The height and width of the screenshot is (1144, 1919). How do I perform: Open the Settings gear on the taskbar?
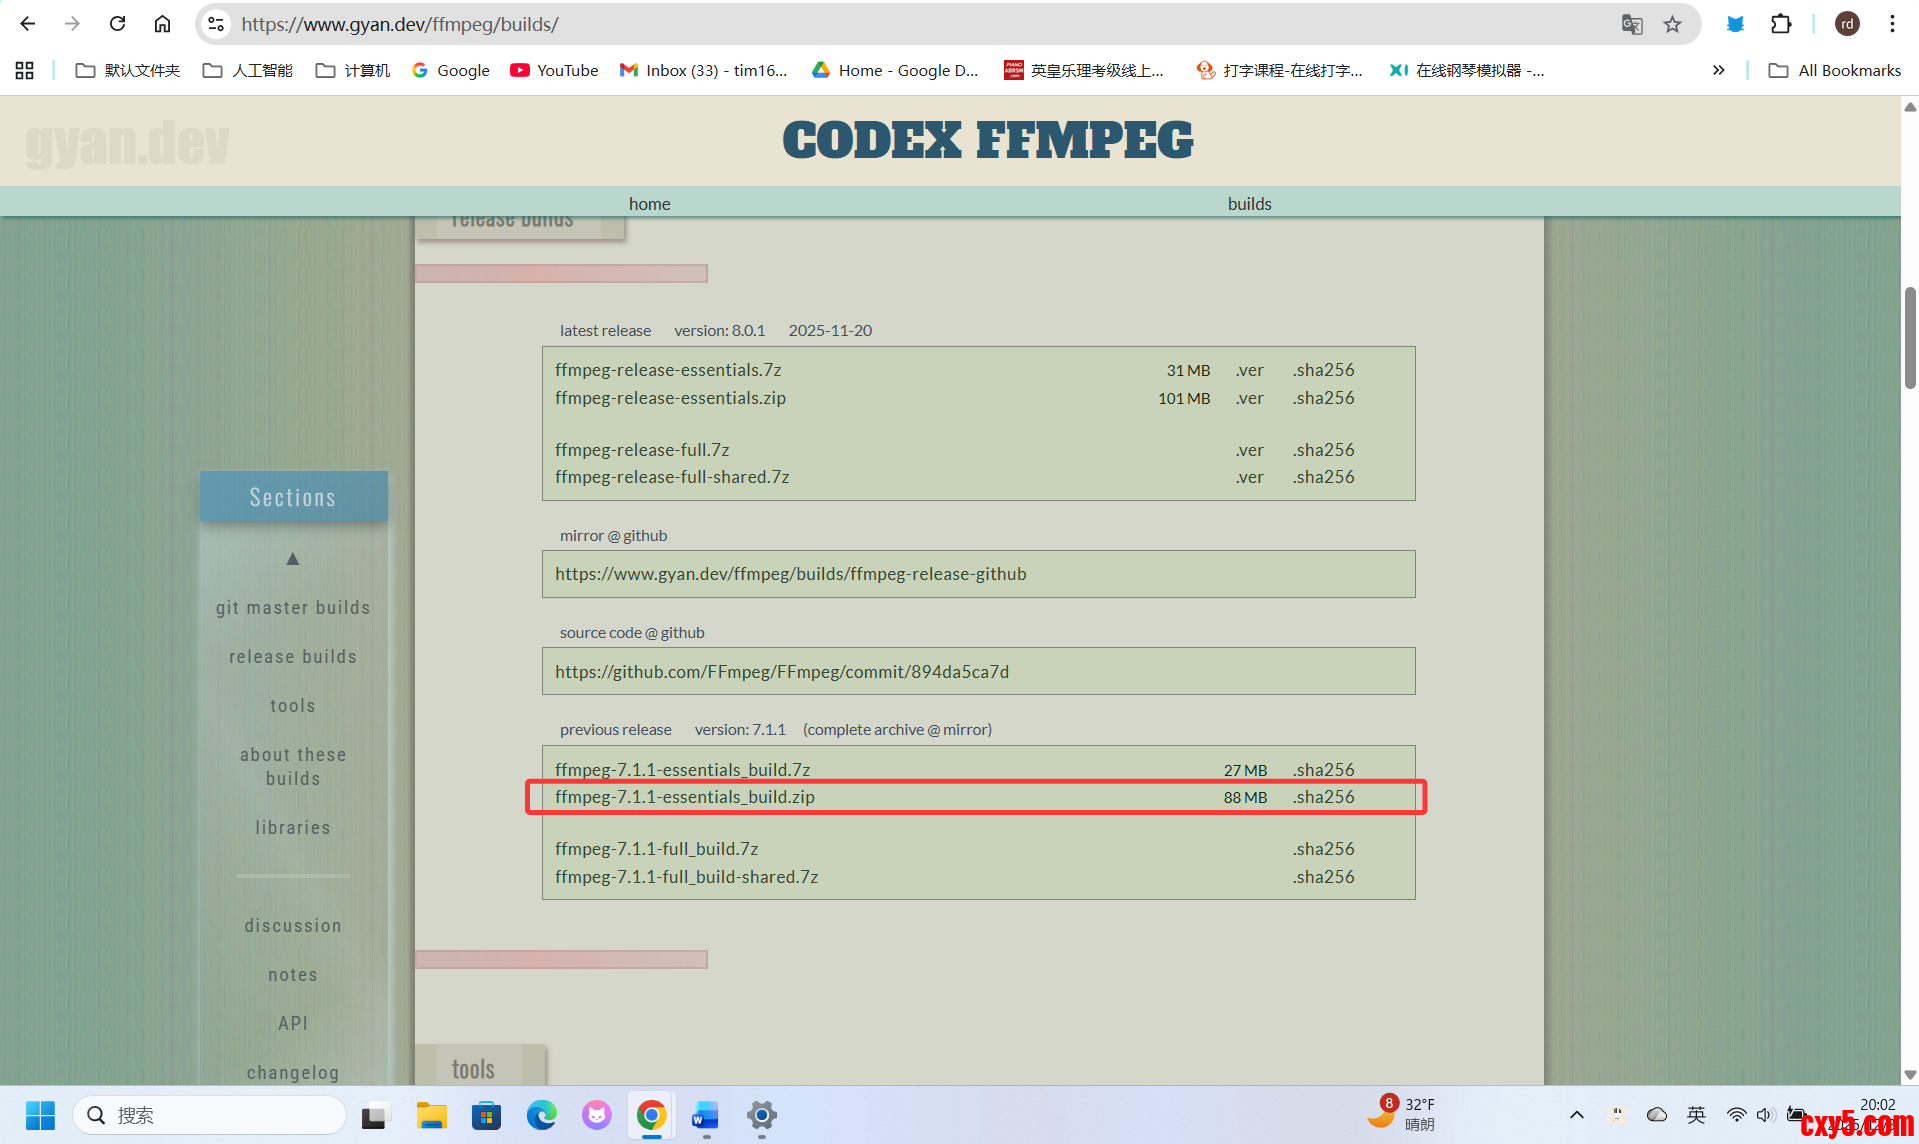pyautogui.click(x=761, y=1115)
